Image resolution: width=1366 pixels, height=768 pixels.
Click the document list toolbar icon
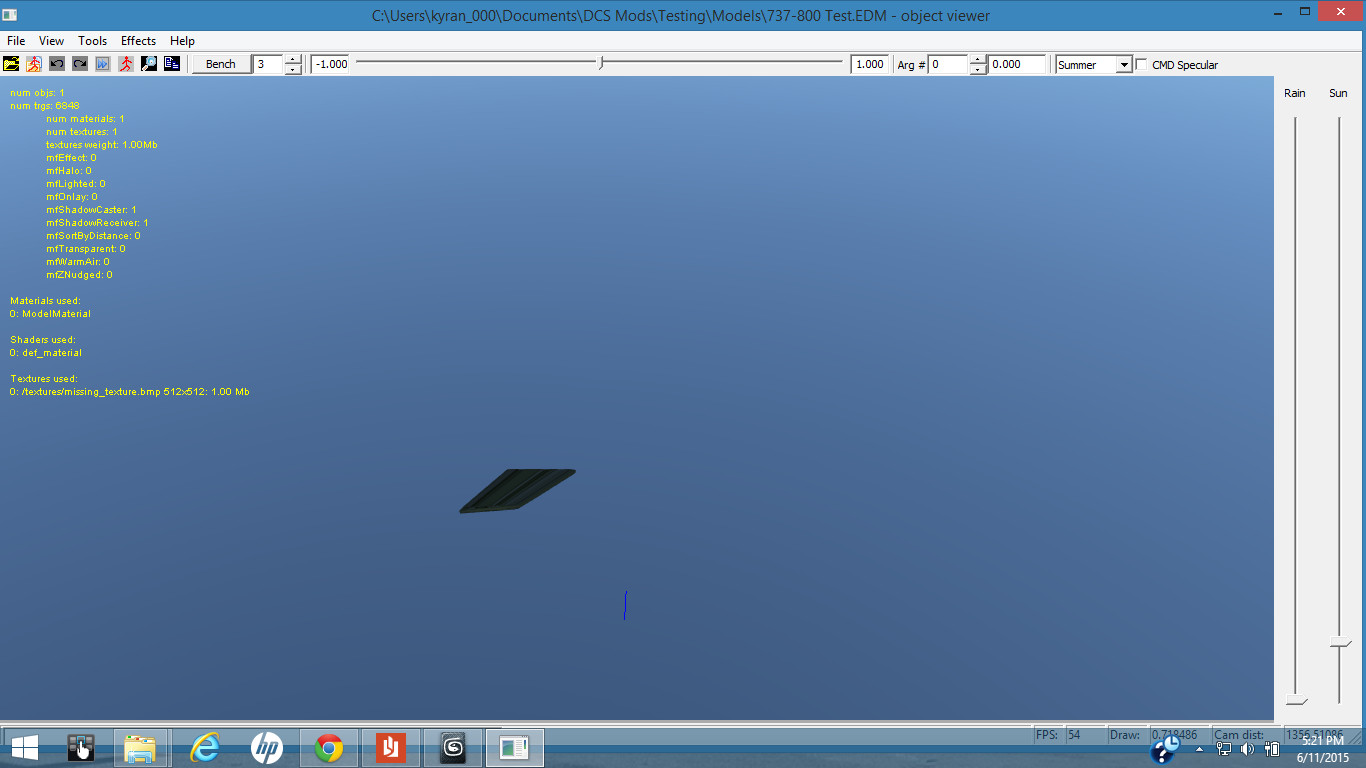172,64
